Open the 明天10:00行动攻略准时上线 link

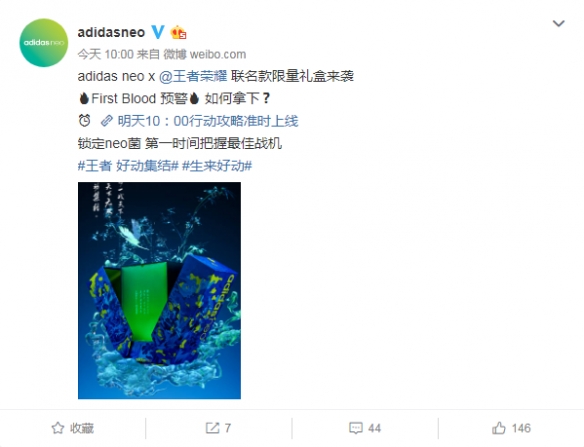pos(208,121)
